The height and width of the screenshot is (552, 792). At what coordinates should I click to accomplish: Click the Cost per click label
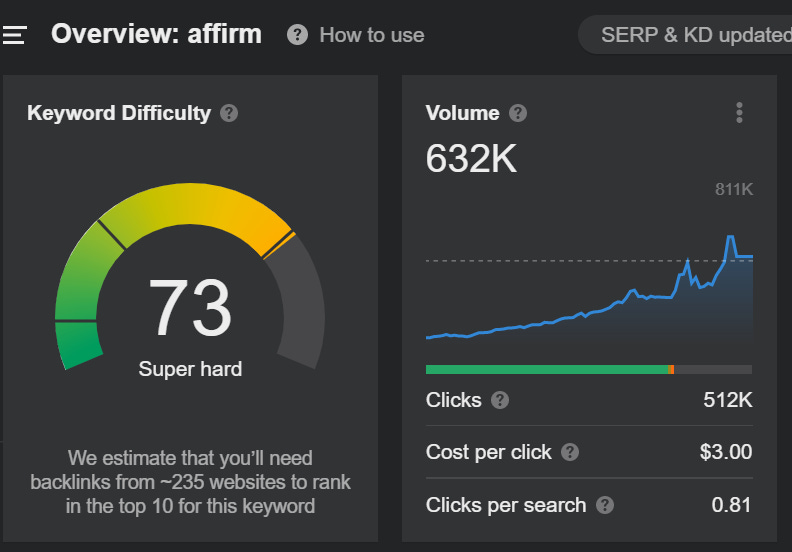click(488, 452)
